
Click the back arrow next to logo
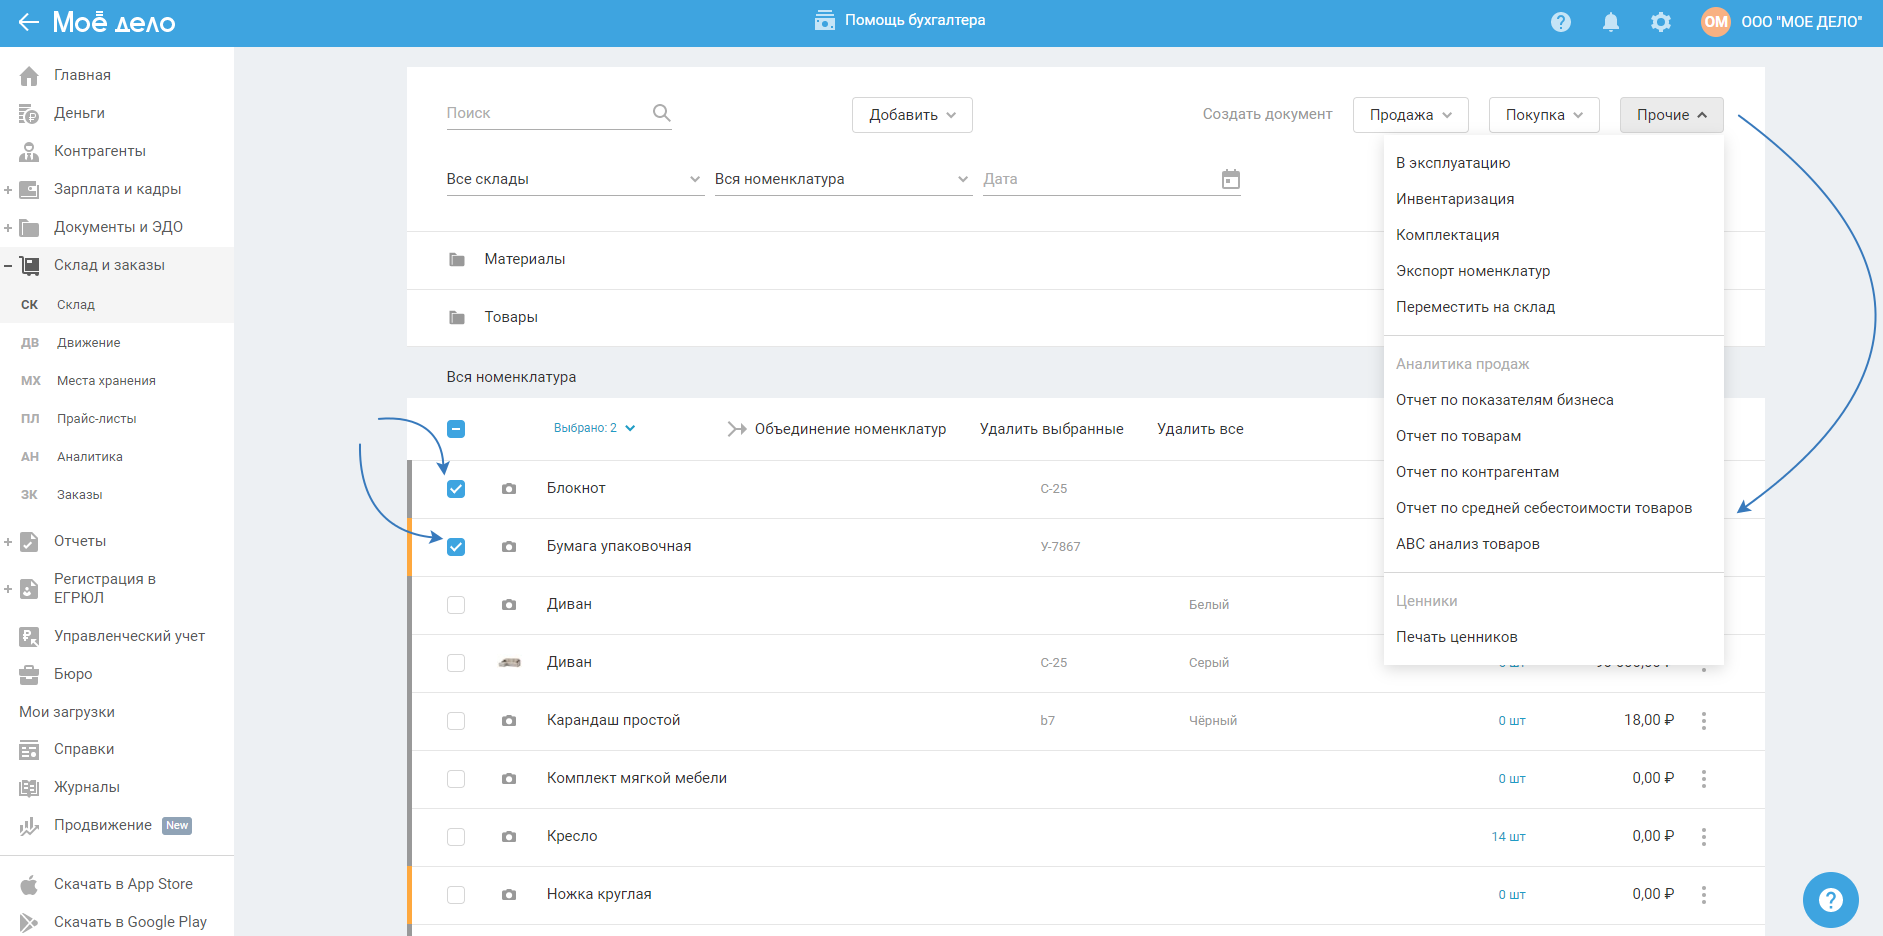[x=28, y=22]
